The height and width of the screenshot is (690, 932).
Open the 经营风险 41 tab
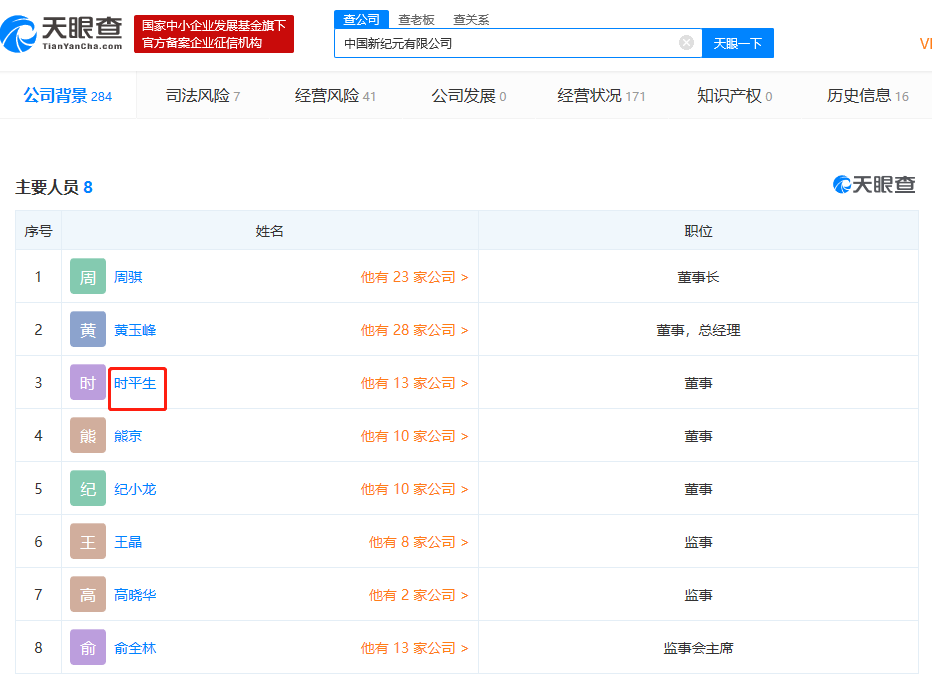pos(335,96)
